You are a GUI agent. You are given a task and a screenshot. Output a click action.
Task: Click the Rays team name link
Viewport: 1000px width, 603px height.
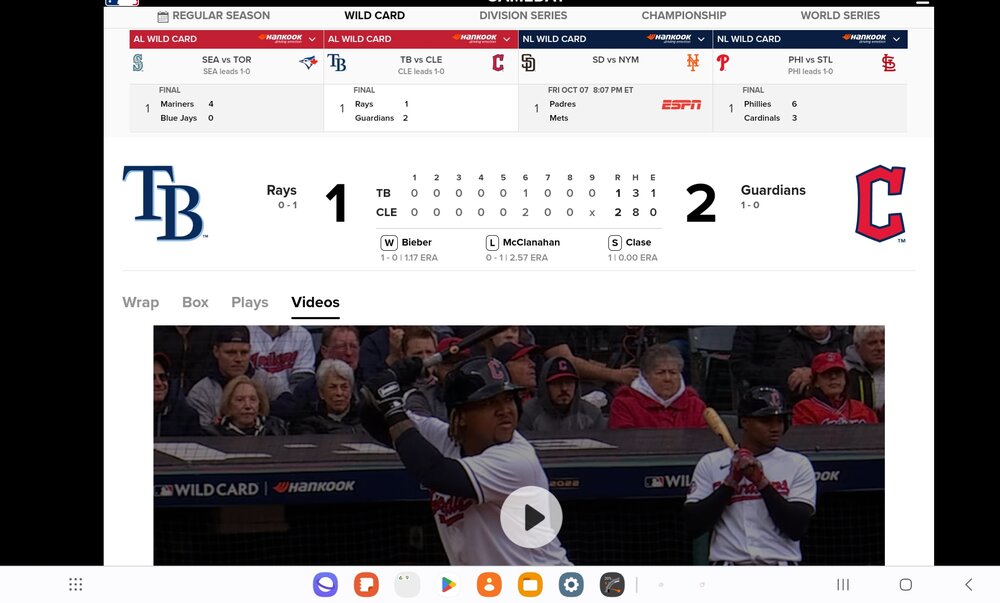[x=281, y=190]
